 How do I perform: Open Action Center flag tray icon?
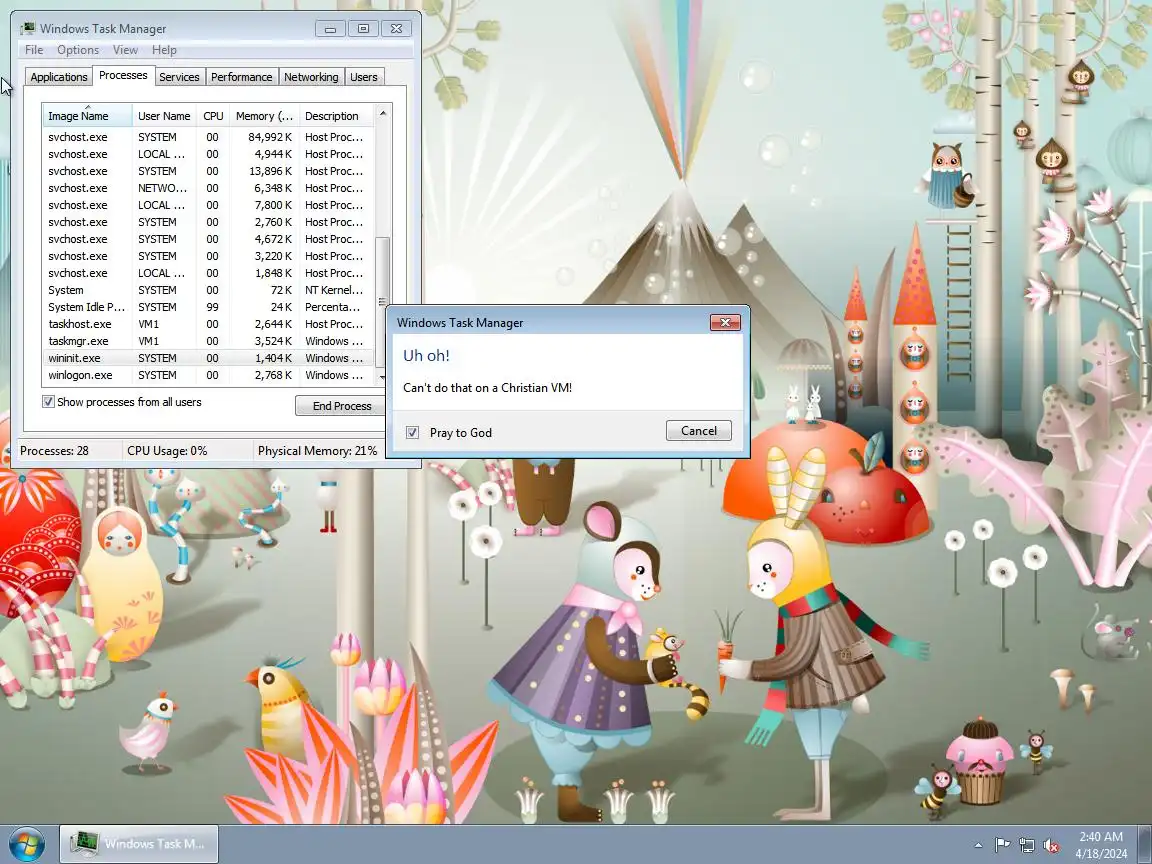(1002, 846)
